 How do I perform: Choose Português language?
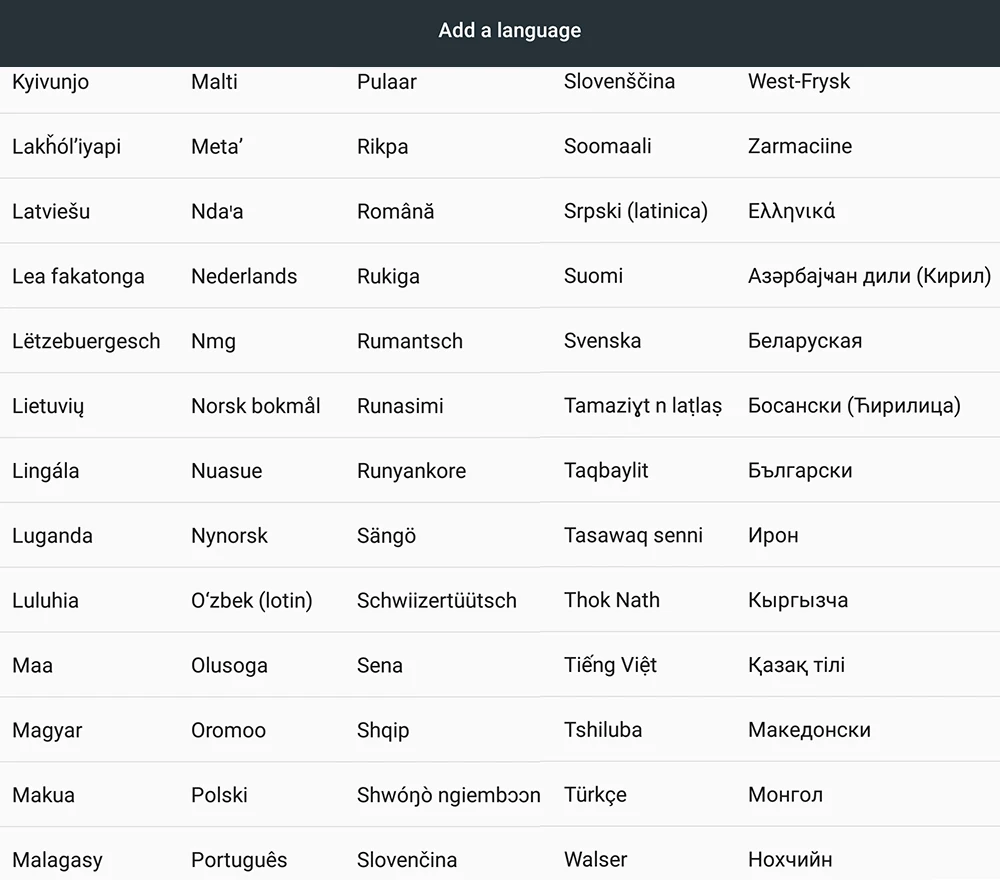coord(239,860)
